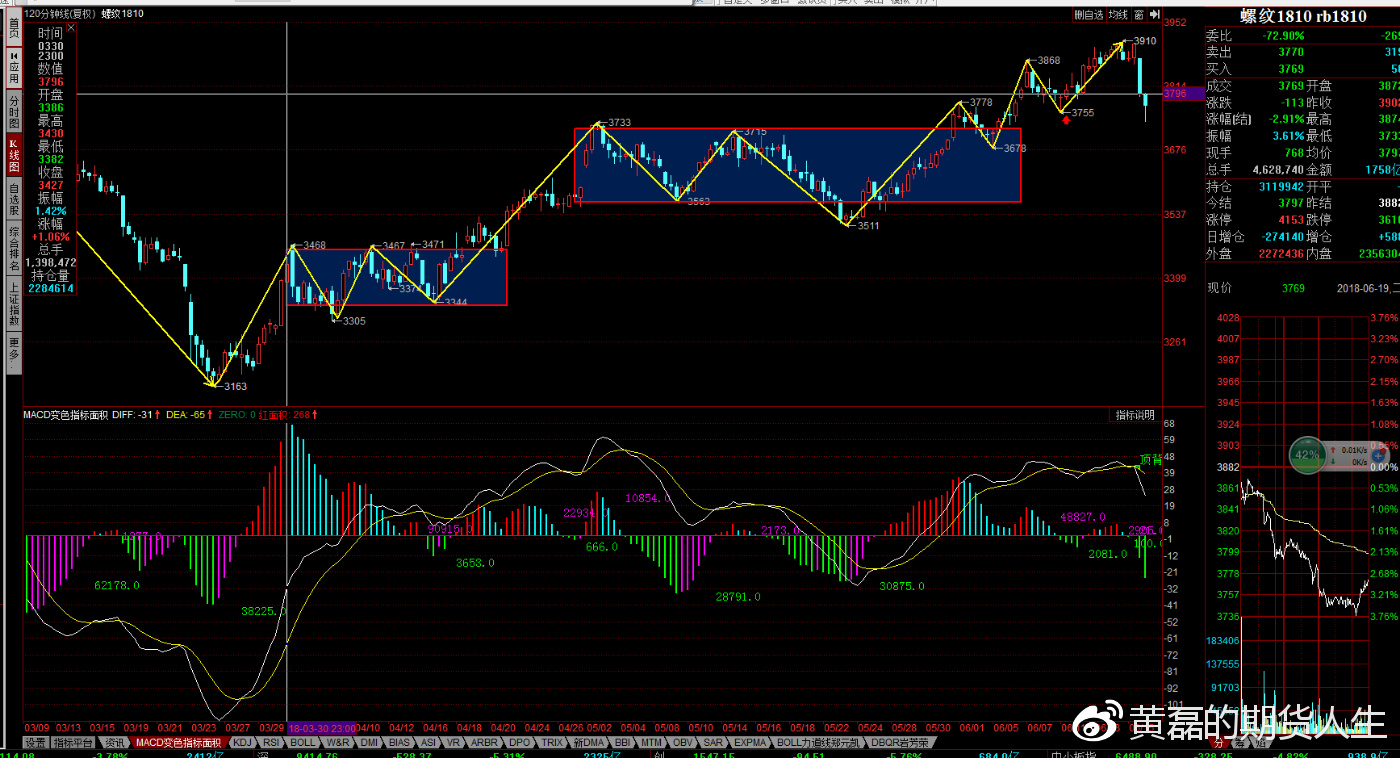Click the green 42% floating speed ball
This screenshot has width=1400, height=758.
tap(1307, 454)
